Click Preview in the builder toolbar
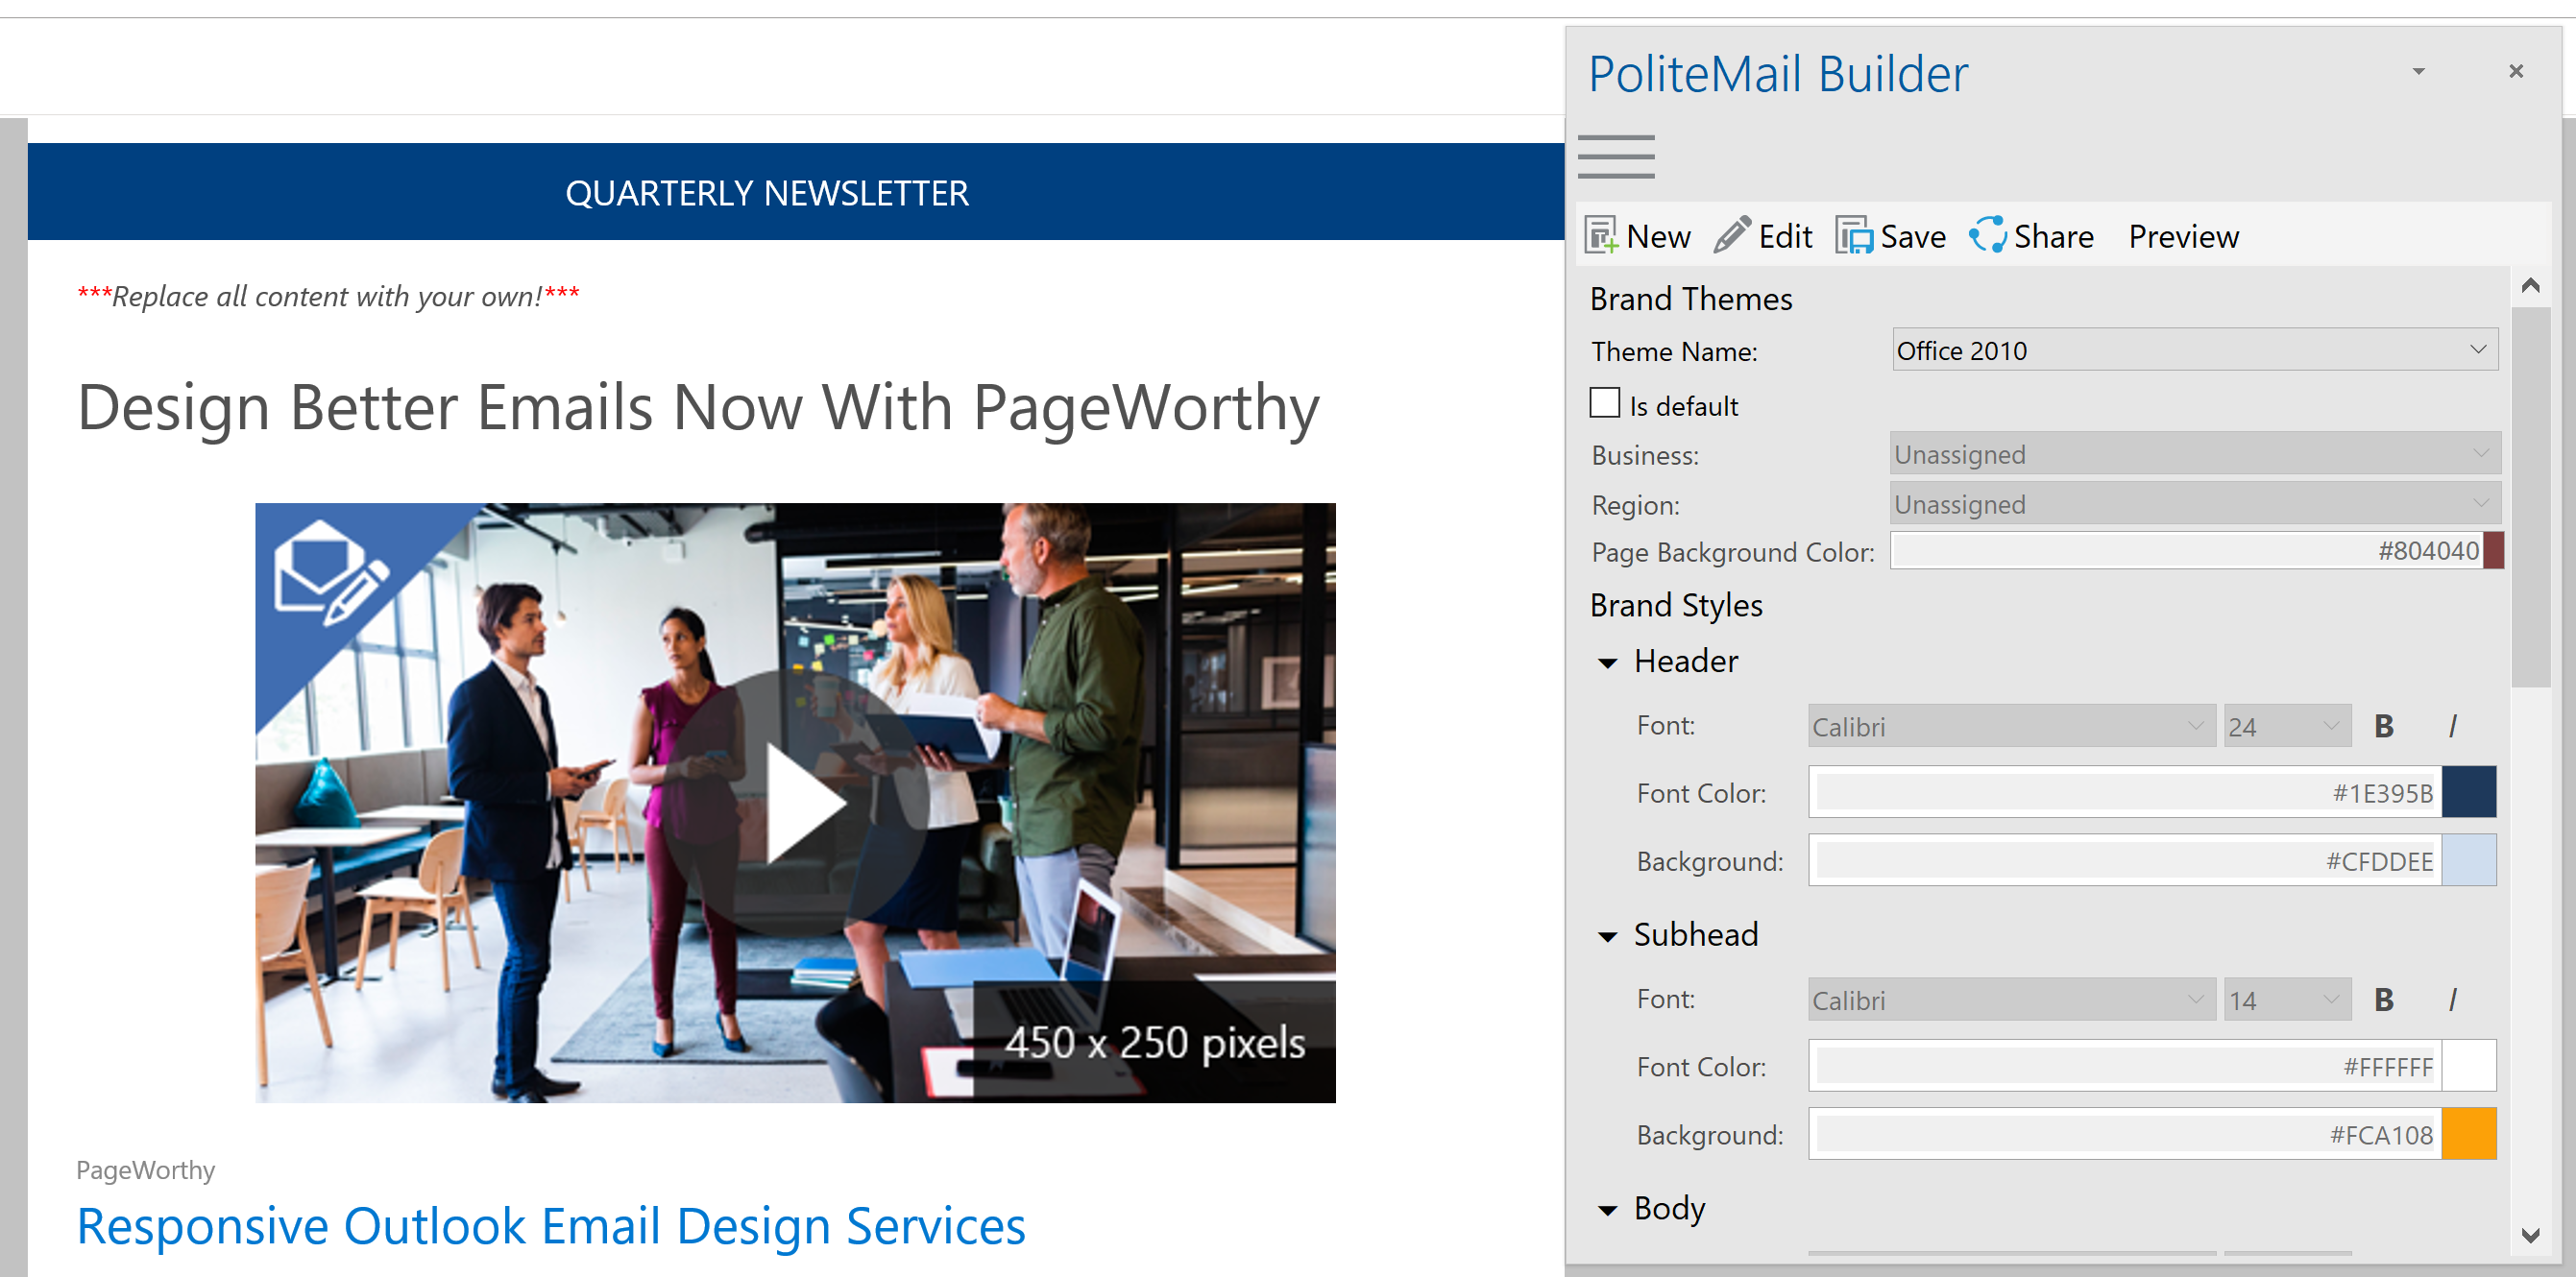Image resolution: width=2576 pixels, height=1277 pixels. [2183, 237]
